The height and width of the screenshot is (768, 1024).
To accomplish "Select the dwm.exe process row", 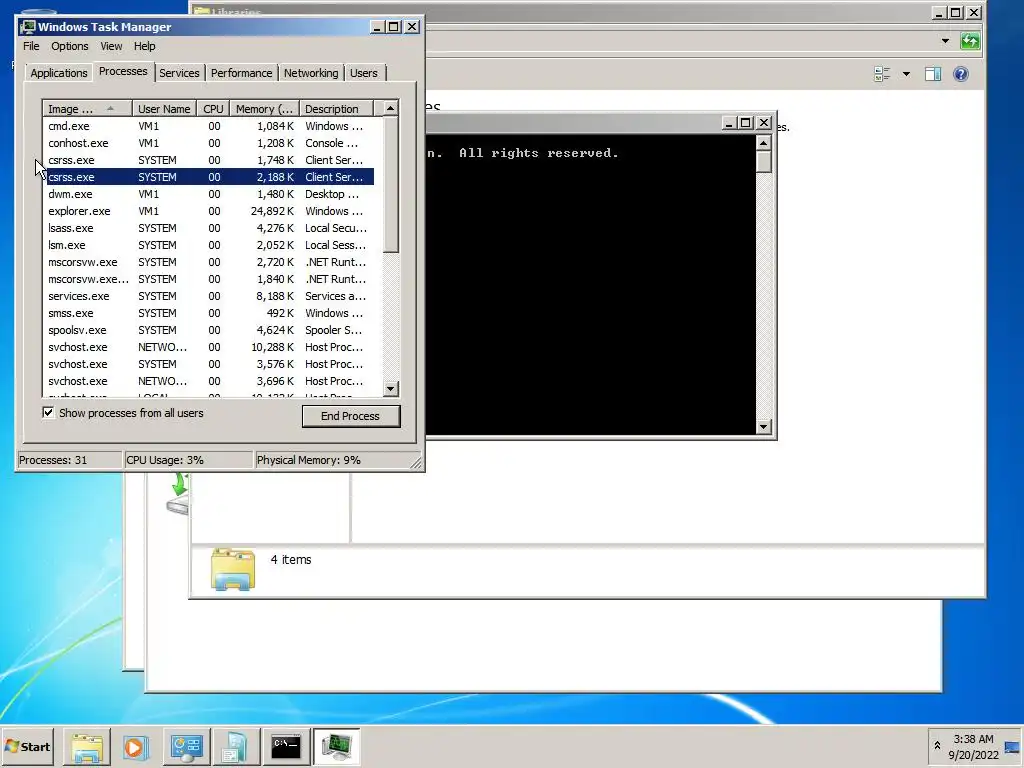I will point(209,194).
